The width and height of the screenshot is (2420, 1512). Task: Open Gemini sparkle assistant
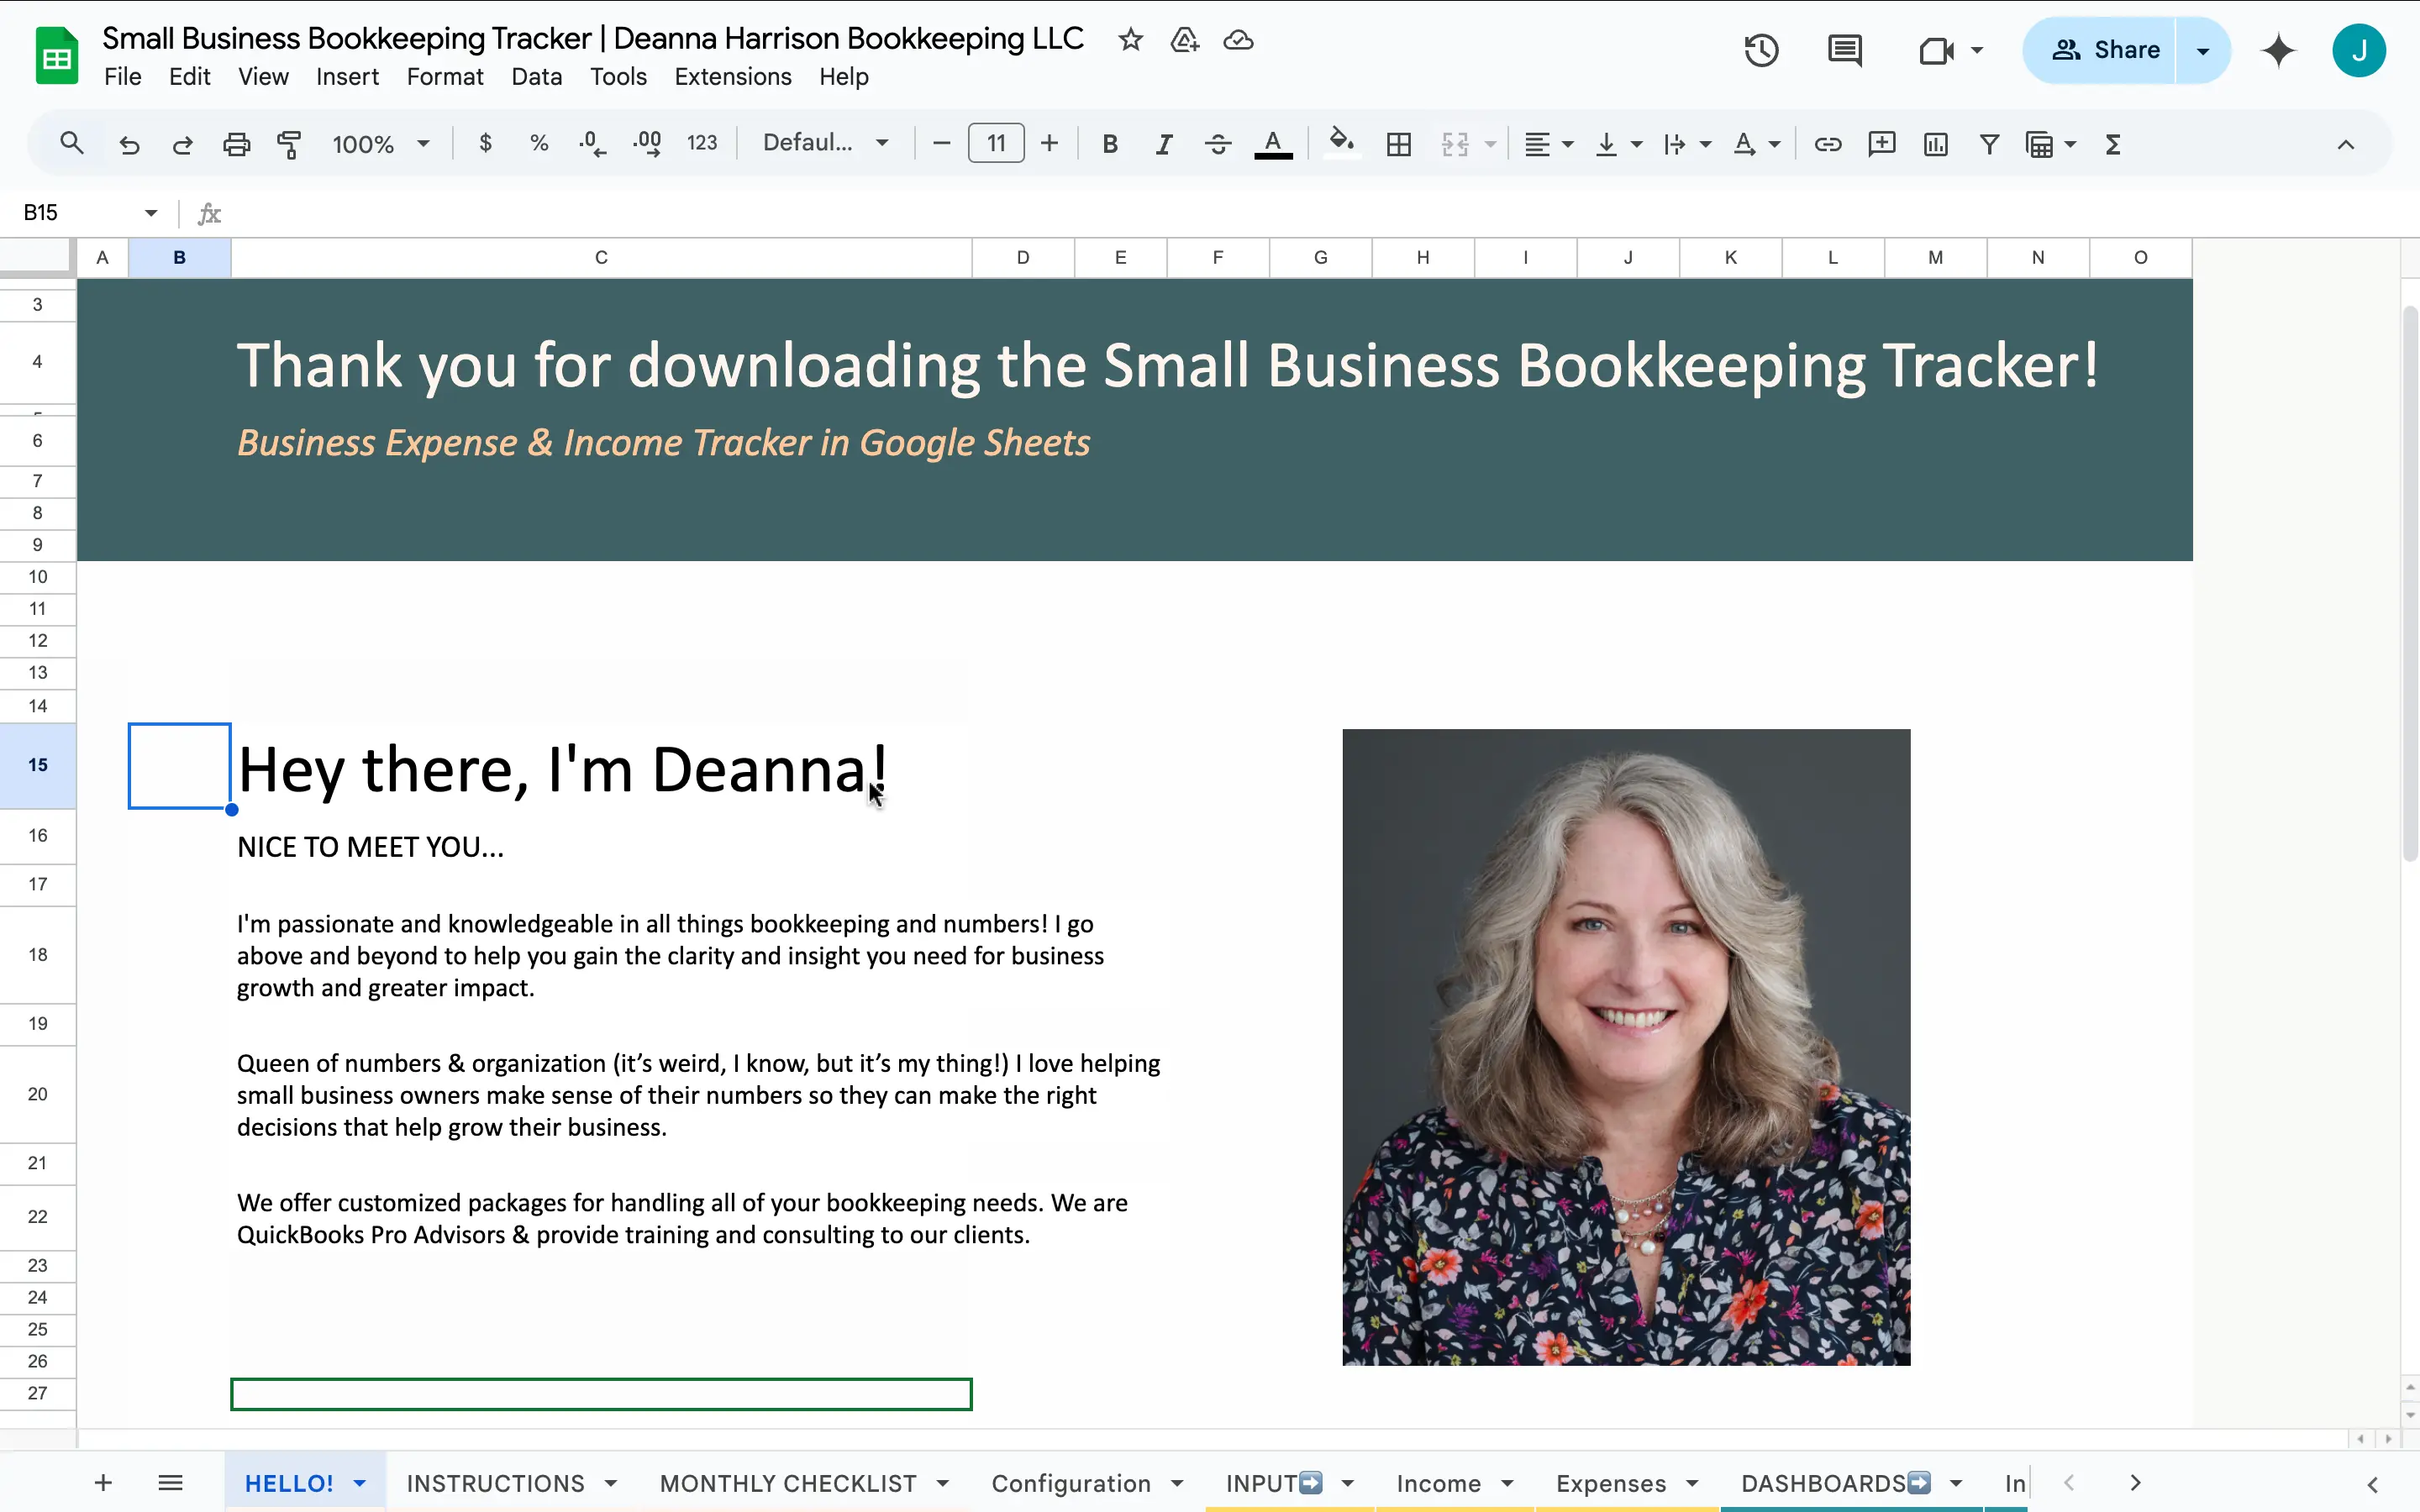point(2278,50)
